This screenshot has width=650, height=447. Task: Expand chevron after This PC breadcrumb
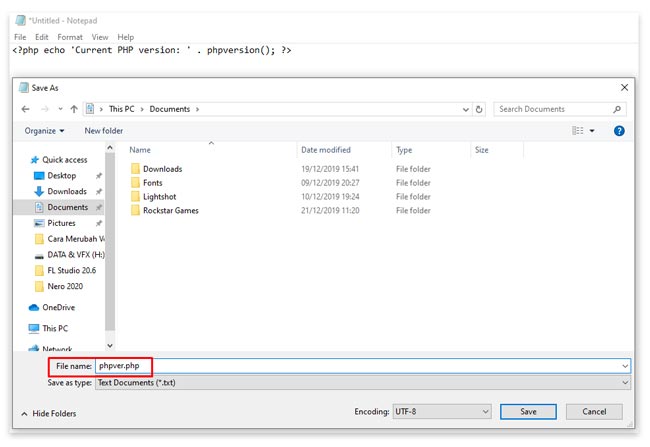click(x=142, y=109)
